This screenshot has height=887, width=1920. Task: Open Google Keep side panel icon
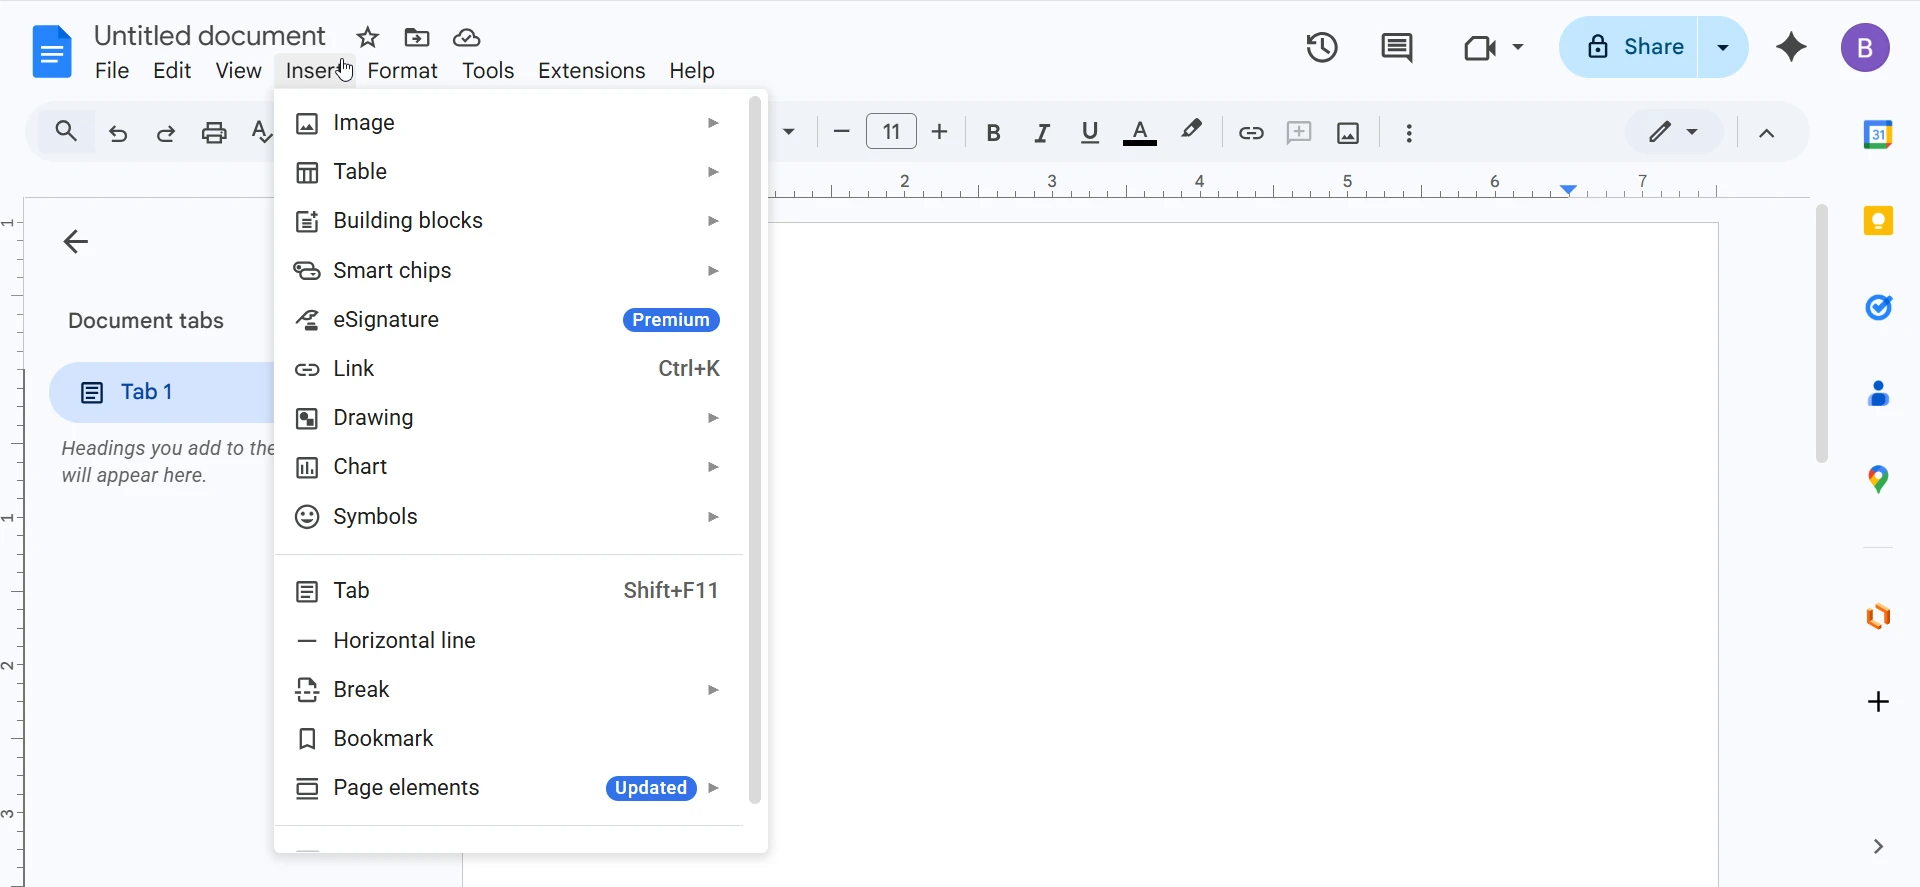click(1878, 221)
